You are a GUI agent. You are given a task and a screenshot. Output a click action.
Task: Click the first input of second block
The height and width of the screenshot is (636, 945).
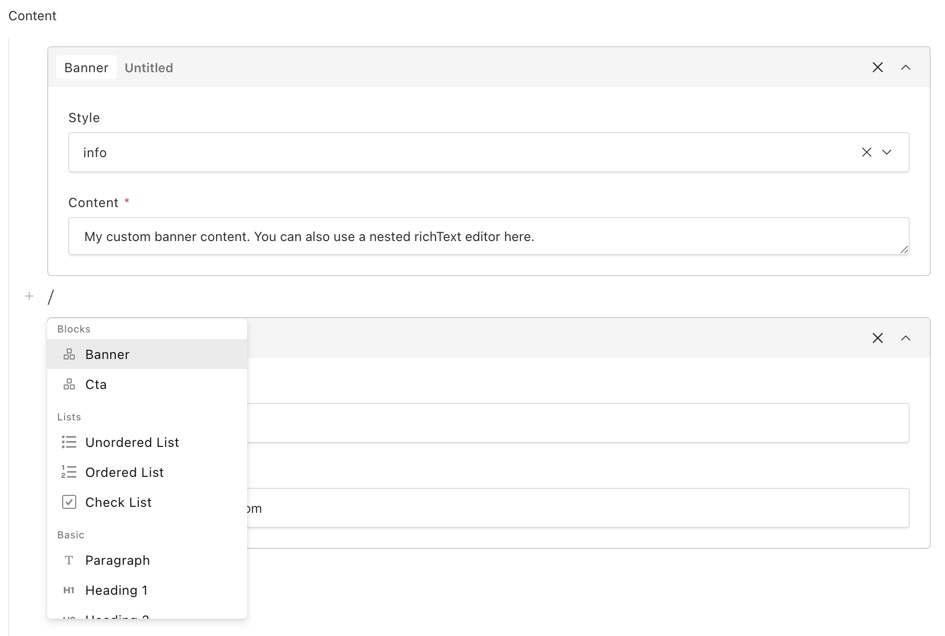pyautogui.click(x=580, y=423)
